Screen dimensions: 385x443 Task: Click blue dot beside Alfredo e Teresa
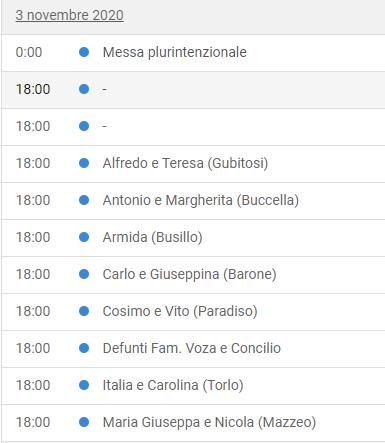(x=84, y=163)
